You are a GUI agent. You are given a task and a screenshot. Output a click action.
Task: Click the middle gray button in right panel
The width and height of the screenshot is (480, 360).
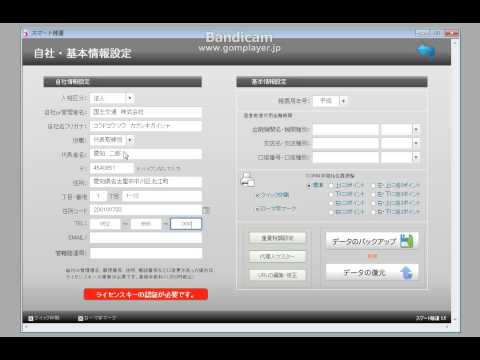pos(277,257)
